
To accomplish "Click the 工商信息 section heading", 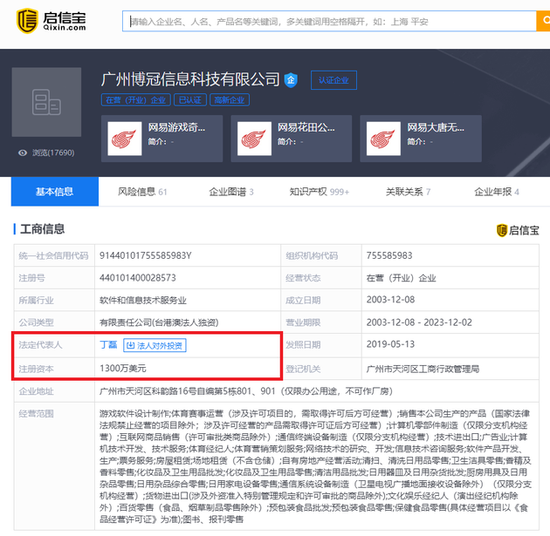I will (42, 229).
